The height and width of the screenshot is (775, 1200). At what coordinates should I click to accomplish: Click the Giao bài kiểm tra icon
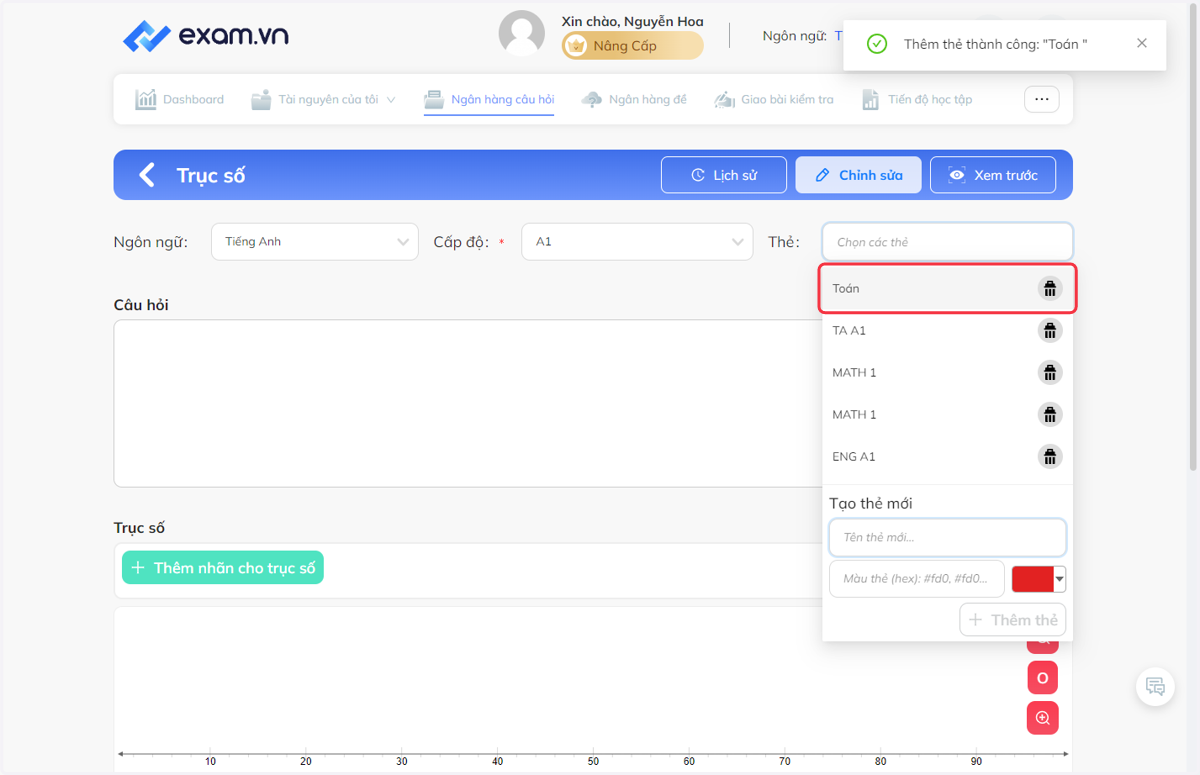pyautogui.click(x=724, y=100)
